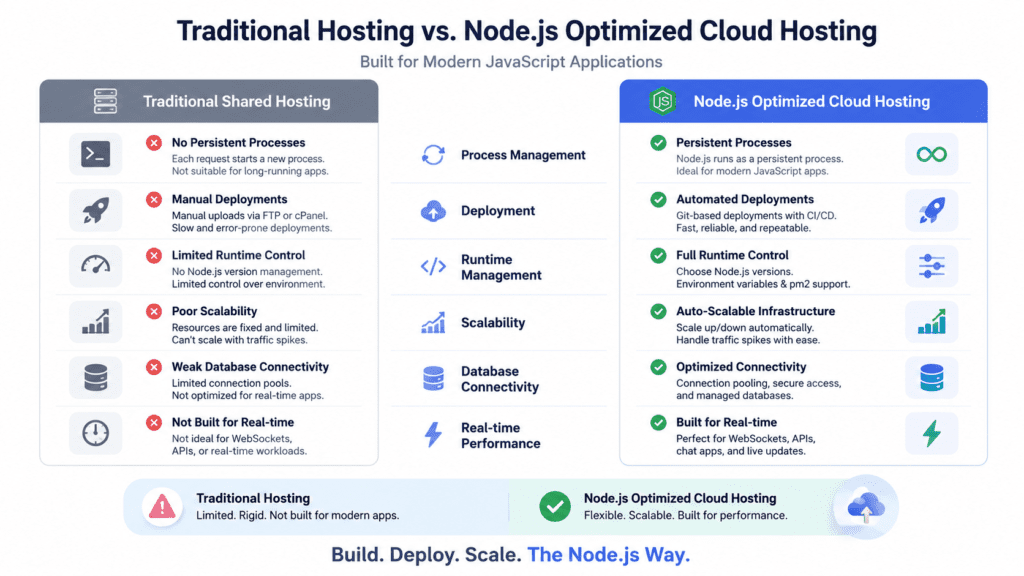Click the red X beside Limited Runtime Control
The height and width of the screenshot is (576, 1024).
[154, 255]
